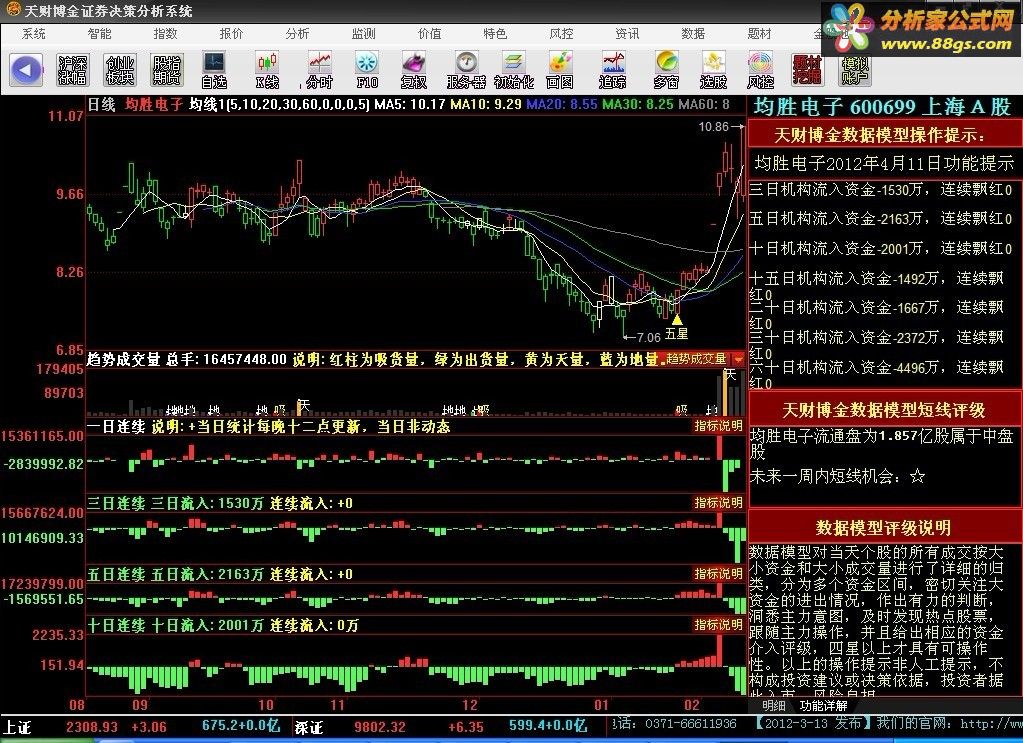Open the 沪深涨幅 ranking button
This screenshot has width=1023, height=743.
click(x=72, y=70)
